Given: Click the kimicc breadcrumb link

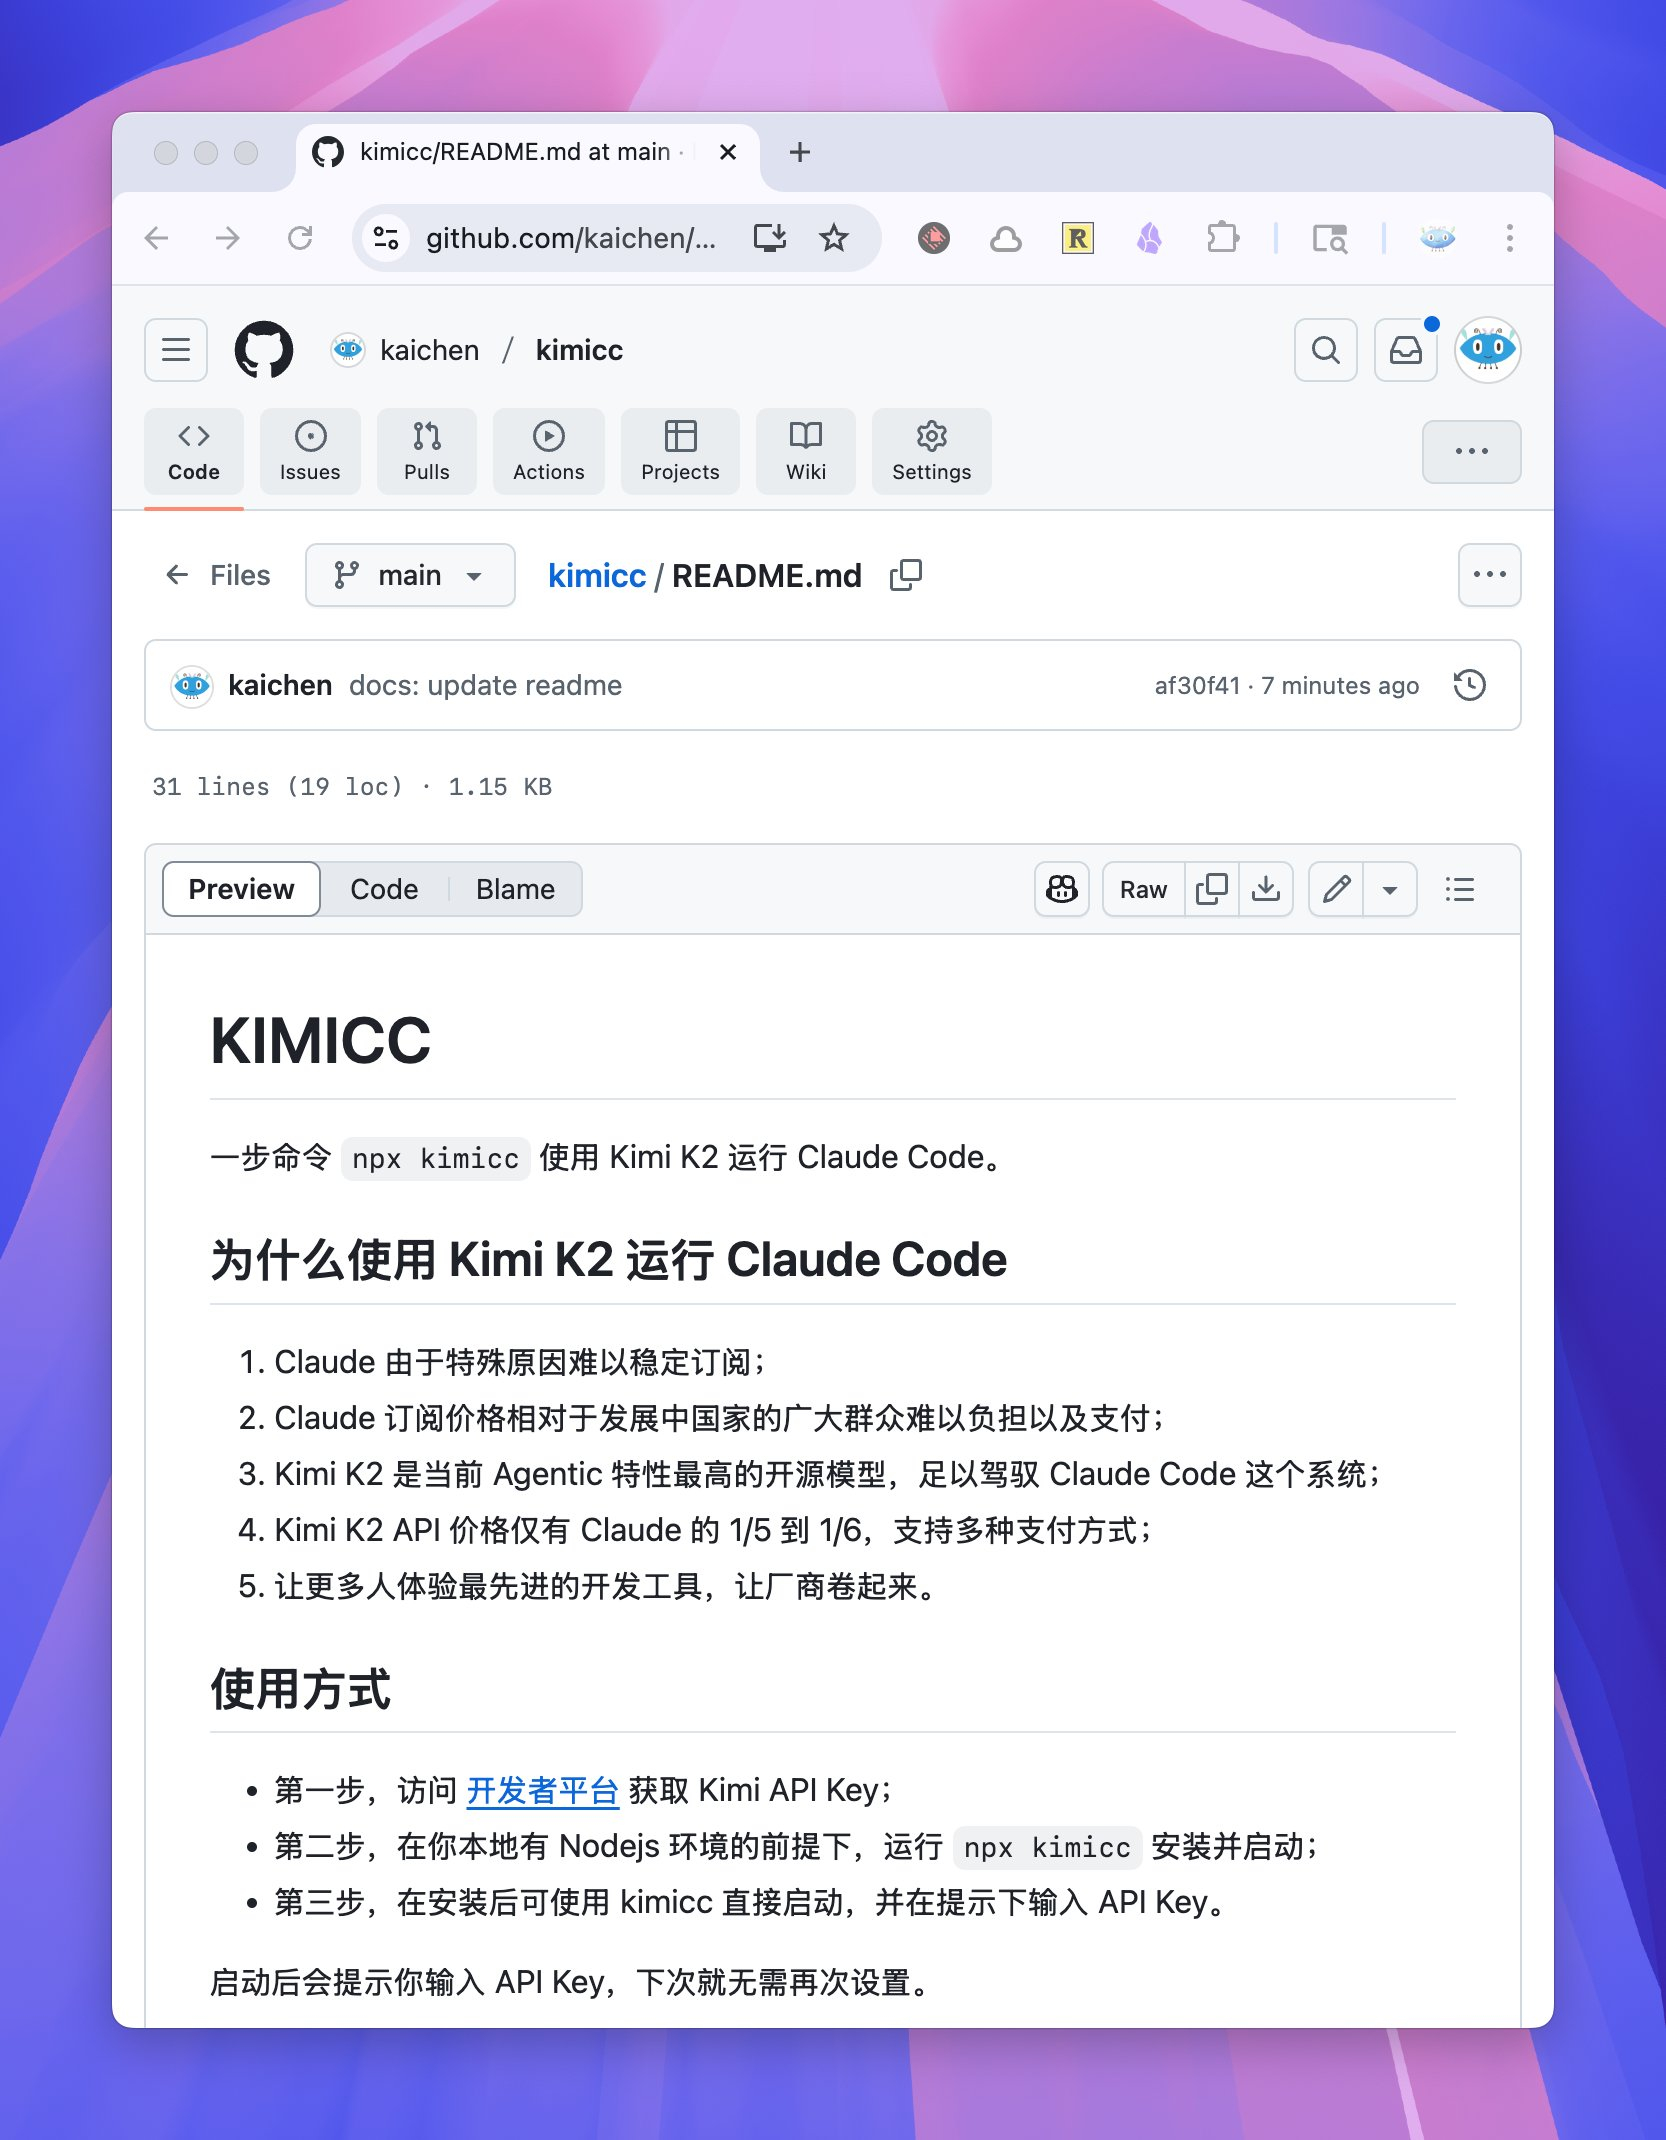Looking at the screenshot, I should pyautogui.click(x=597, y=576).
